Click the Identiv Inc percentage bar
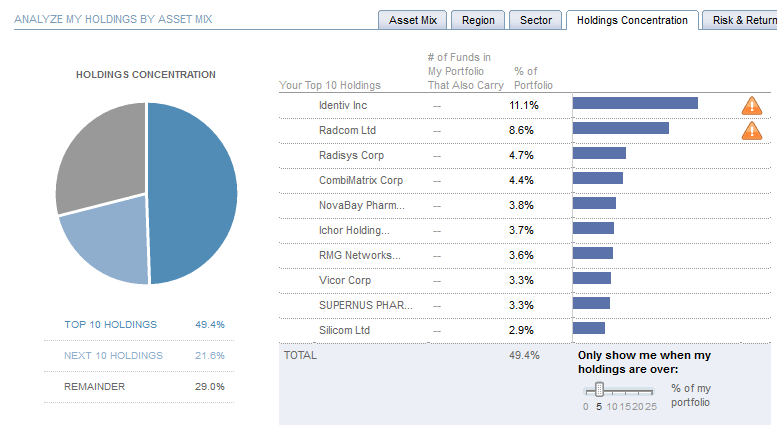The image size is (777, 434). coord(634,103)
